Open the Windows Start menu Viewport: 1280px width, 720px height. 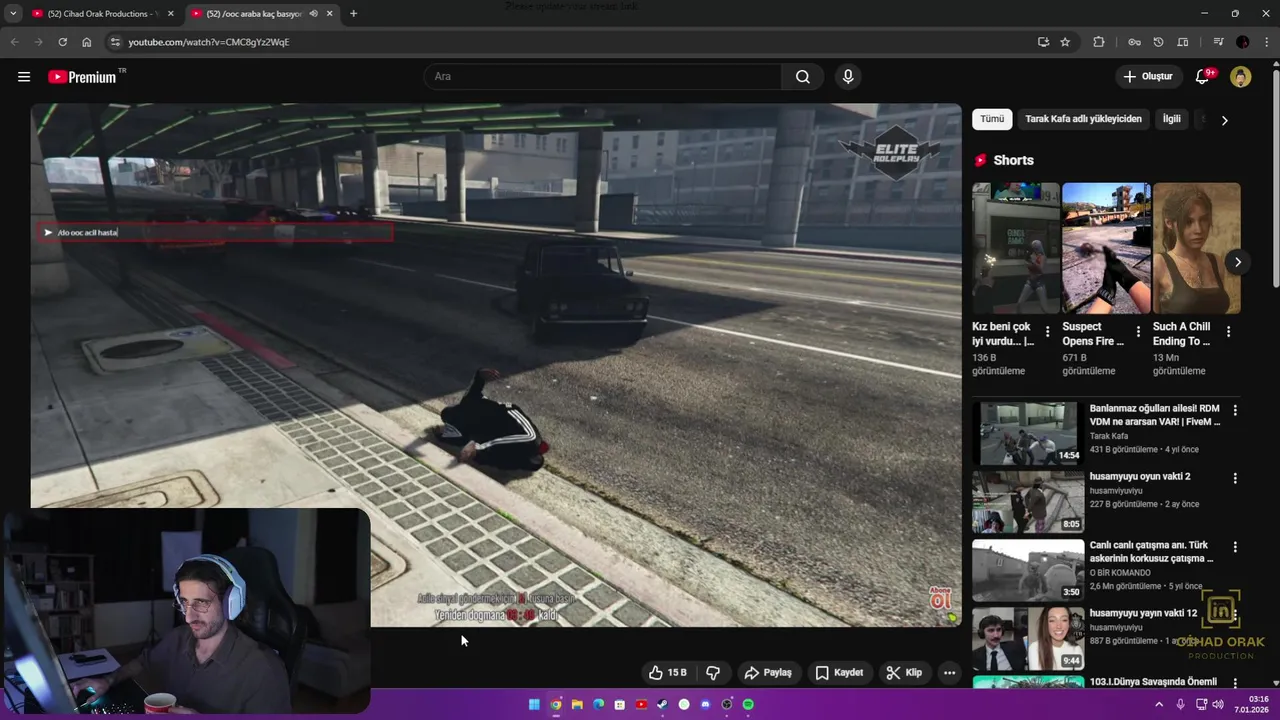[534, 704]
